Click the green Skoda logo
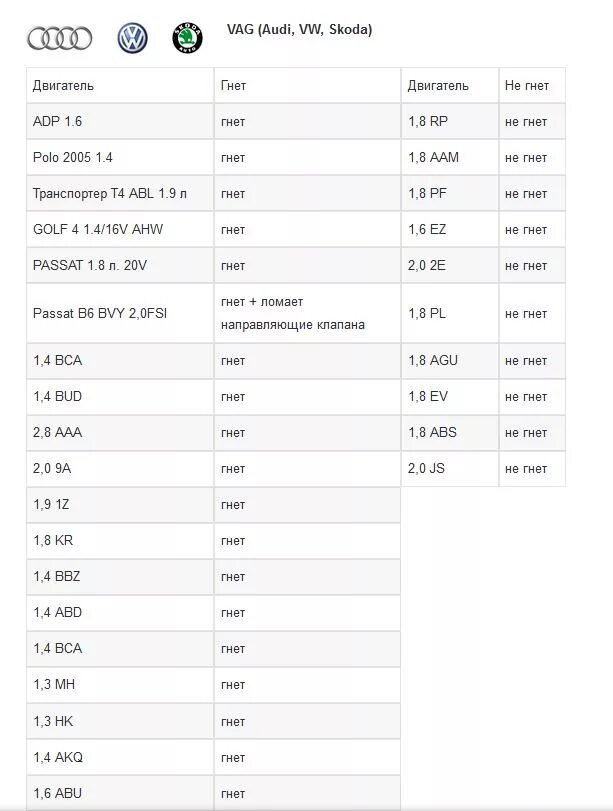 [186, 38]
